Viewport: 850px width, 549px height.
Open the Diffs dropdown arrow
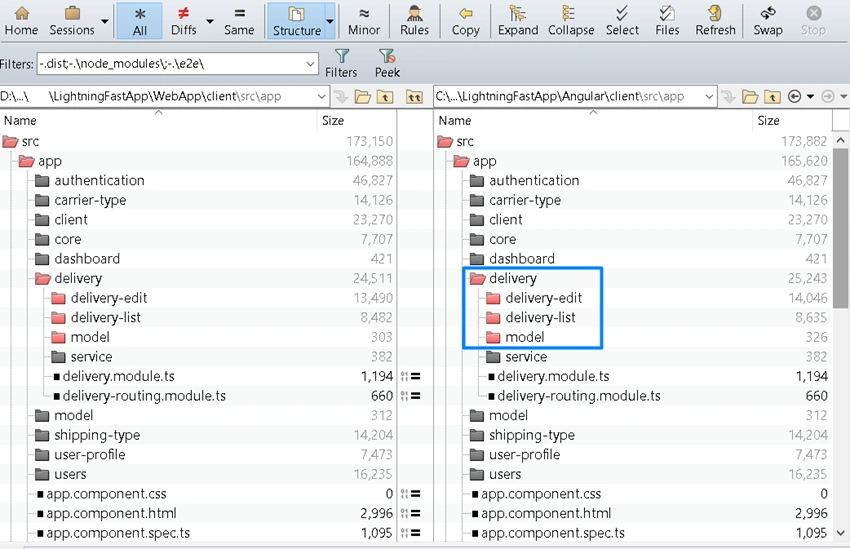point(210,22)
